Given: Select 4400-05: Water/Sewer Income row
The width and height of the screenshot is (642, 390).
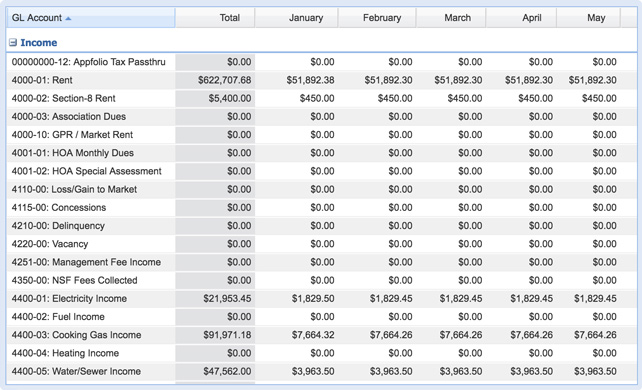Looking at the screenshot, I should 321,372.
